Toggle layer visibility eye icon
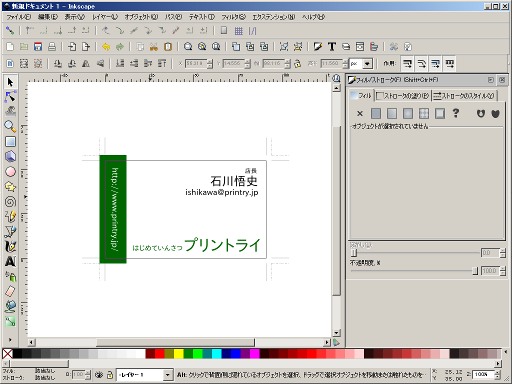Screen dimensions: 512x384 click(x=99, y=375)
